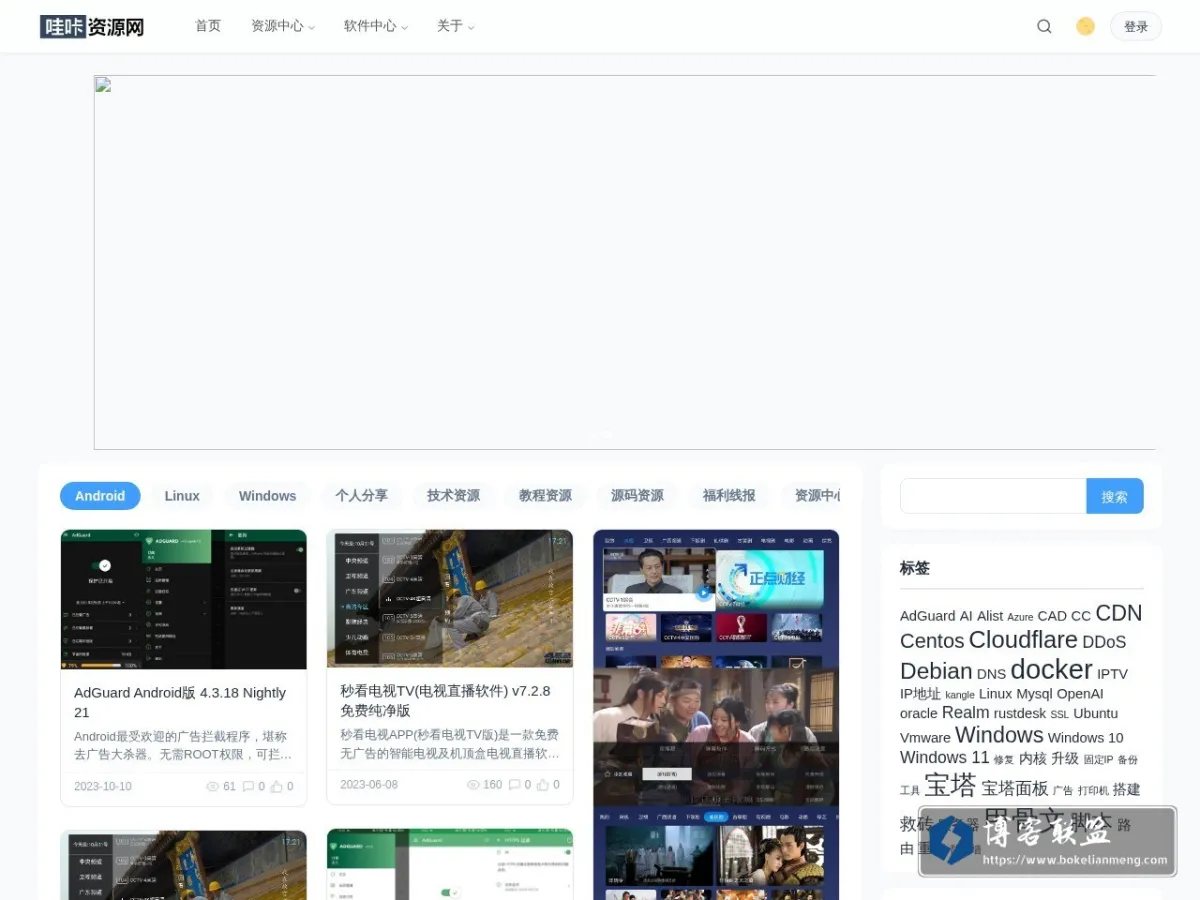Select the Android category tab
This screenshot has width=1200, height=900.
click(100, 496)
